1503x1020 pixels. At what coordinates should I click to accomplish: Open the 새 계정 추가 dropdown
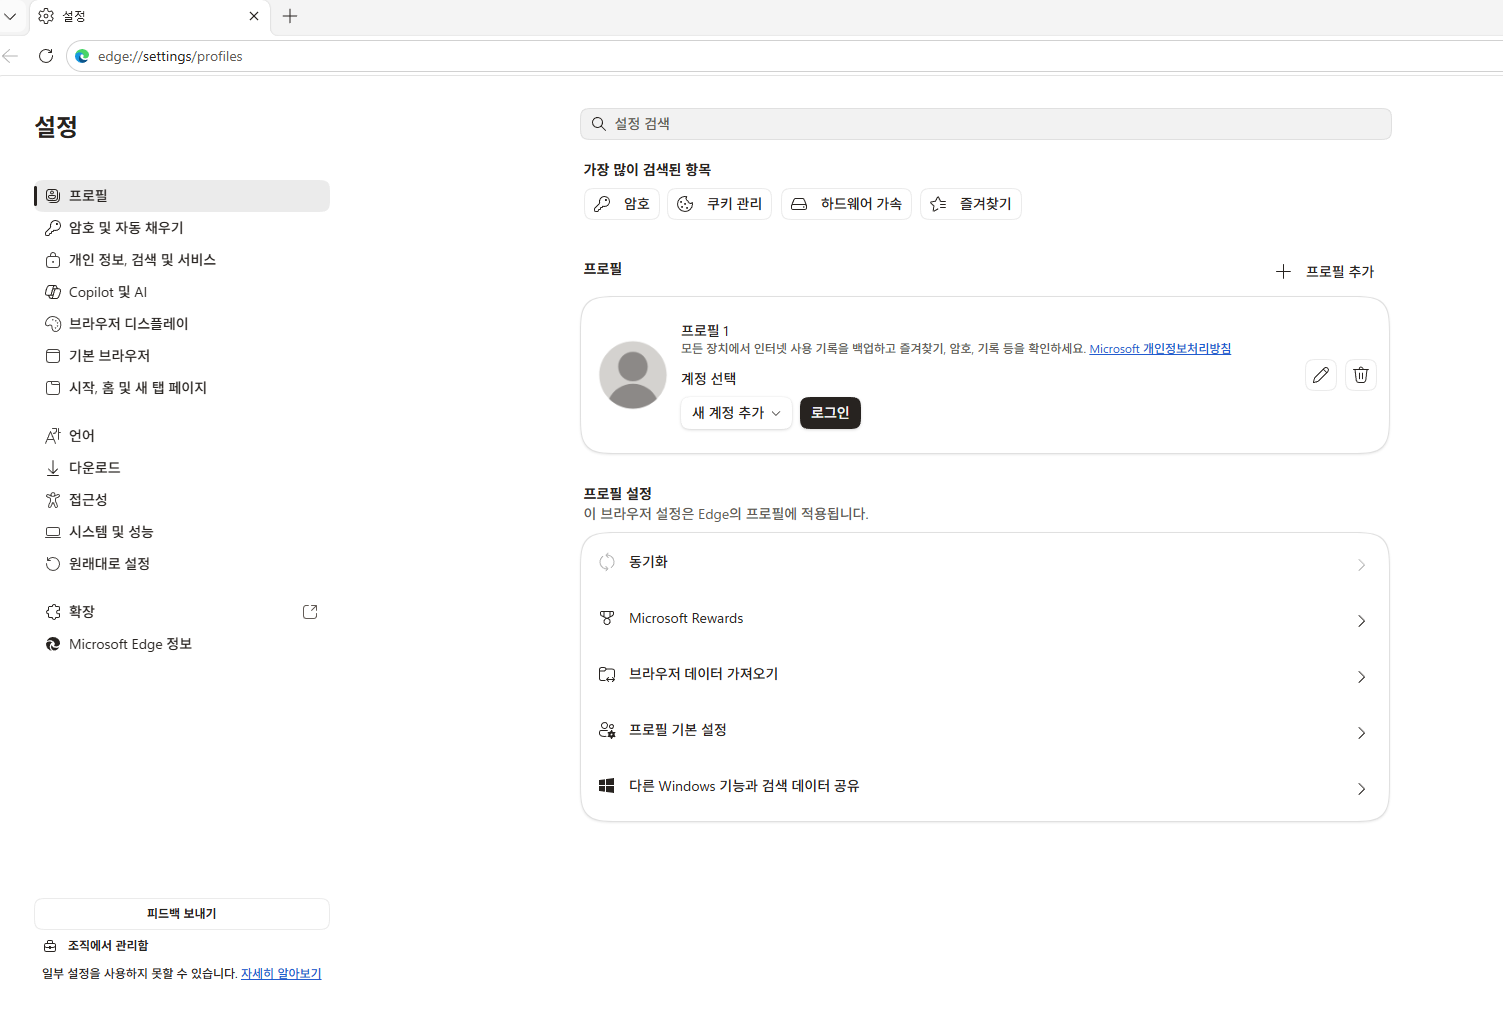coord(737,413)
